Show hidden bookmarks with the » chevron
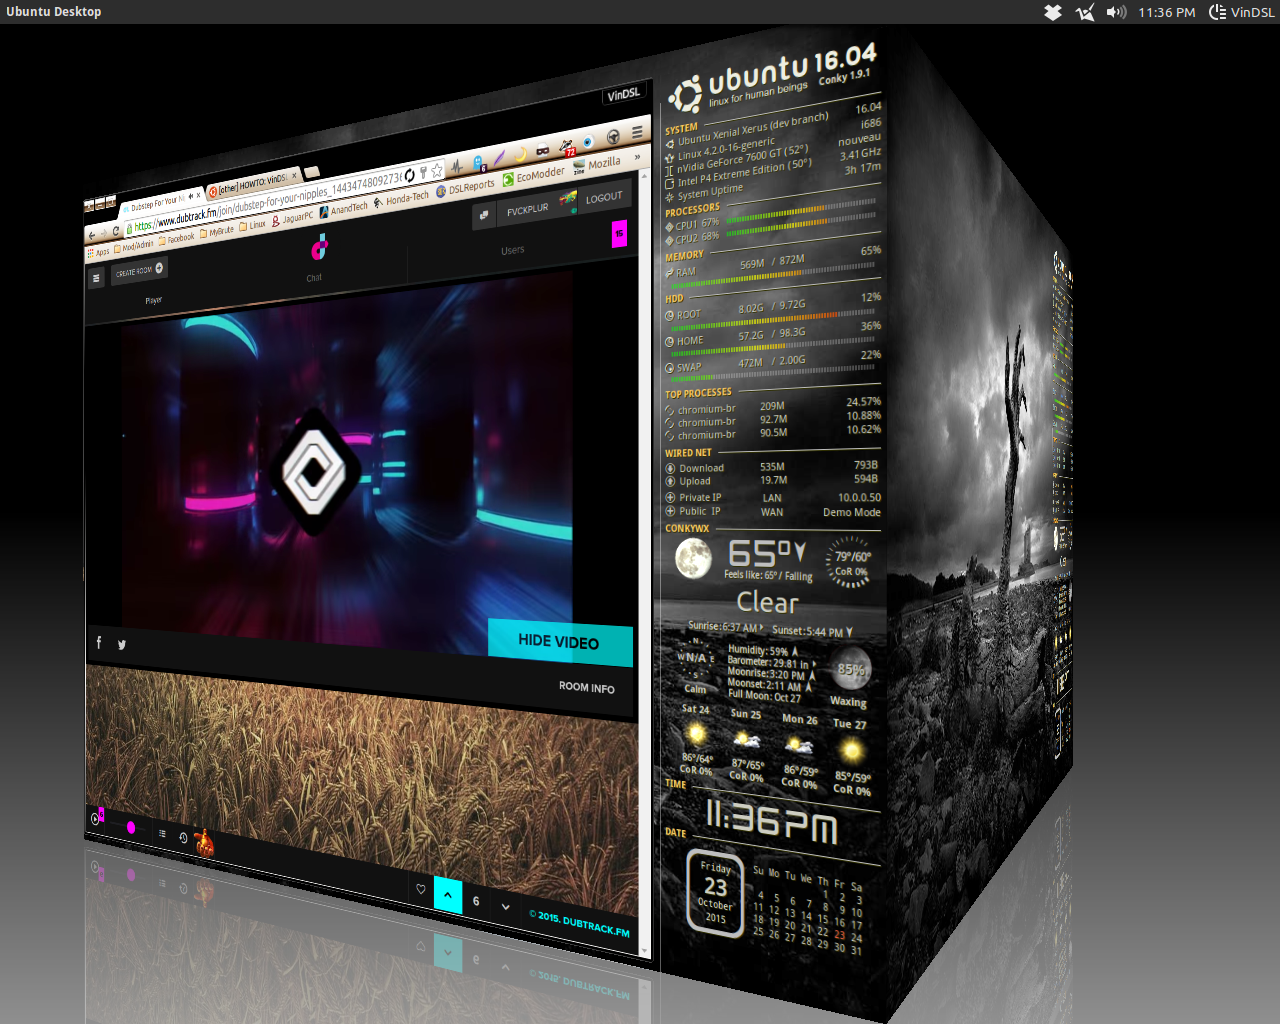The width and height of the screenshot is (1280, 1024). (637, 157)
